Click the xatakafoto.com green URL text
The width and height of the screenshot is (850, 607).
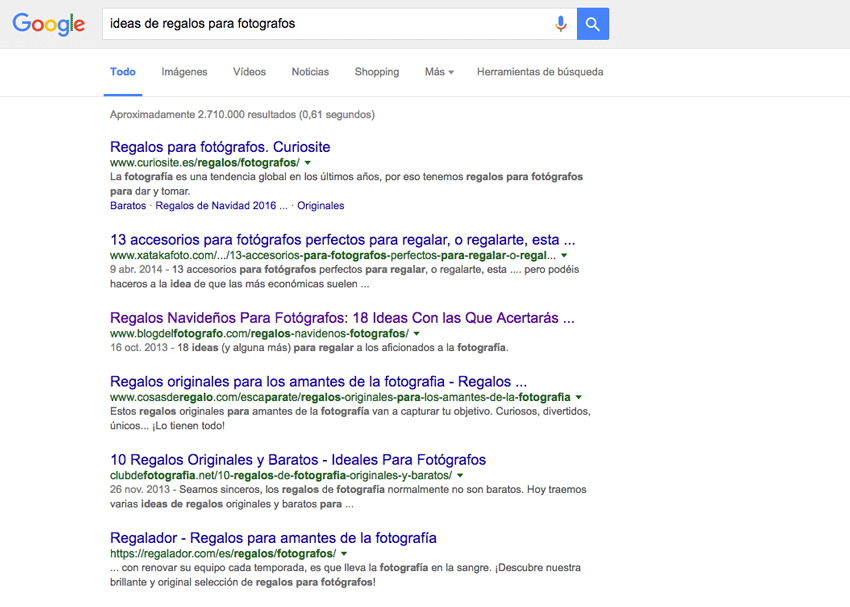[x=333, y=255]
